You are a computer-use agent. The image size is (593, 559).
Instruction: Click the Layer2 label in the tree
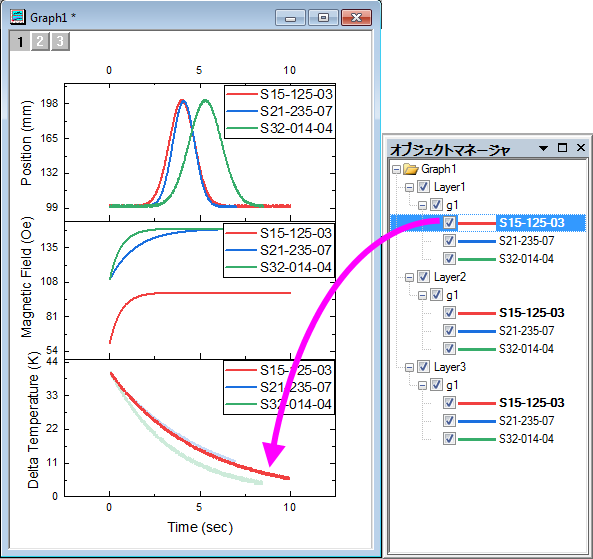450,277
